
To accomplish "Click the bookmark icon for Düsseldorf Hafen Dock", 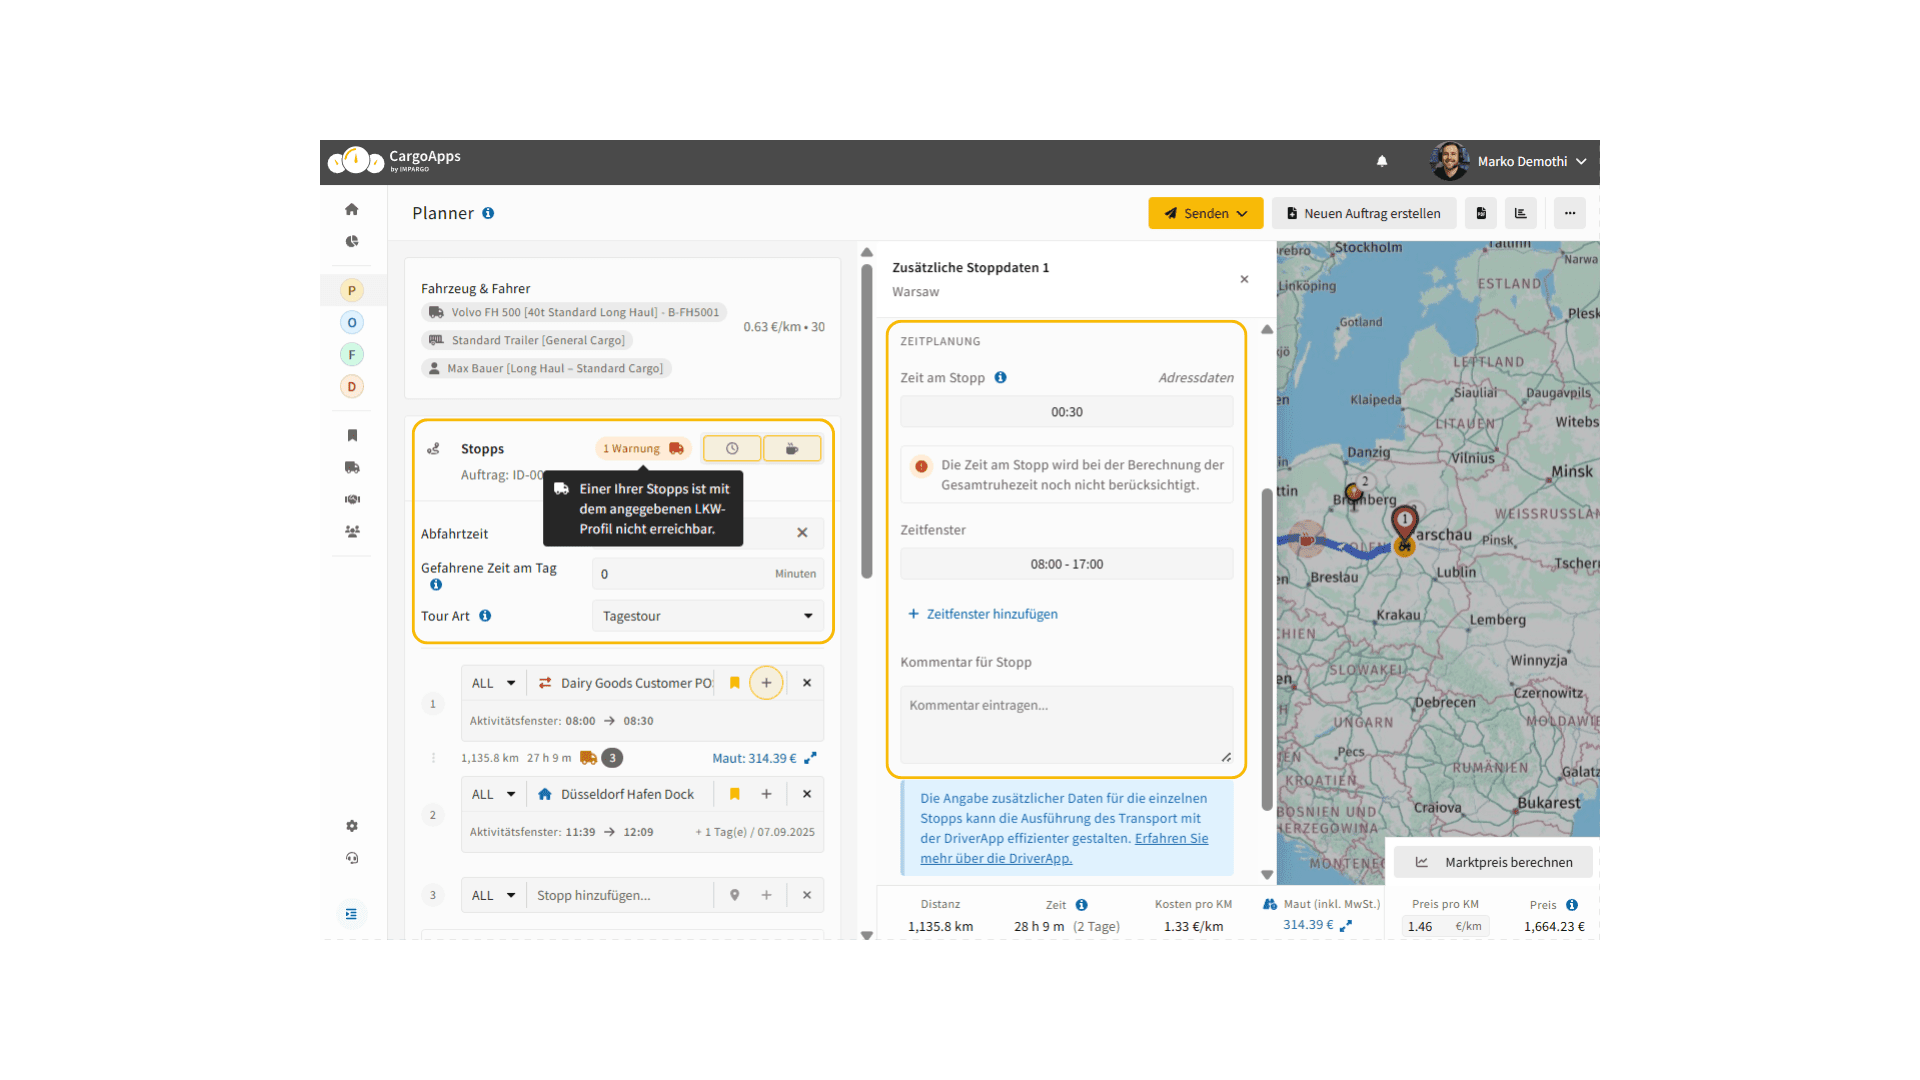I will [x=735, y=794].
